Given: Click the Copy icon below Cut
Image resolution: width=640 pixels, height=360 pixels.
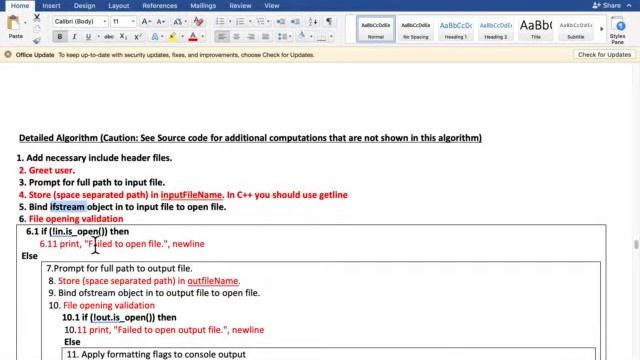Looking at the screenshot, I should click(x=37, y=29).
